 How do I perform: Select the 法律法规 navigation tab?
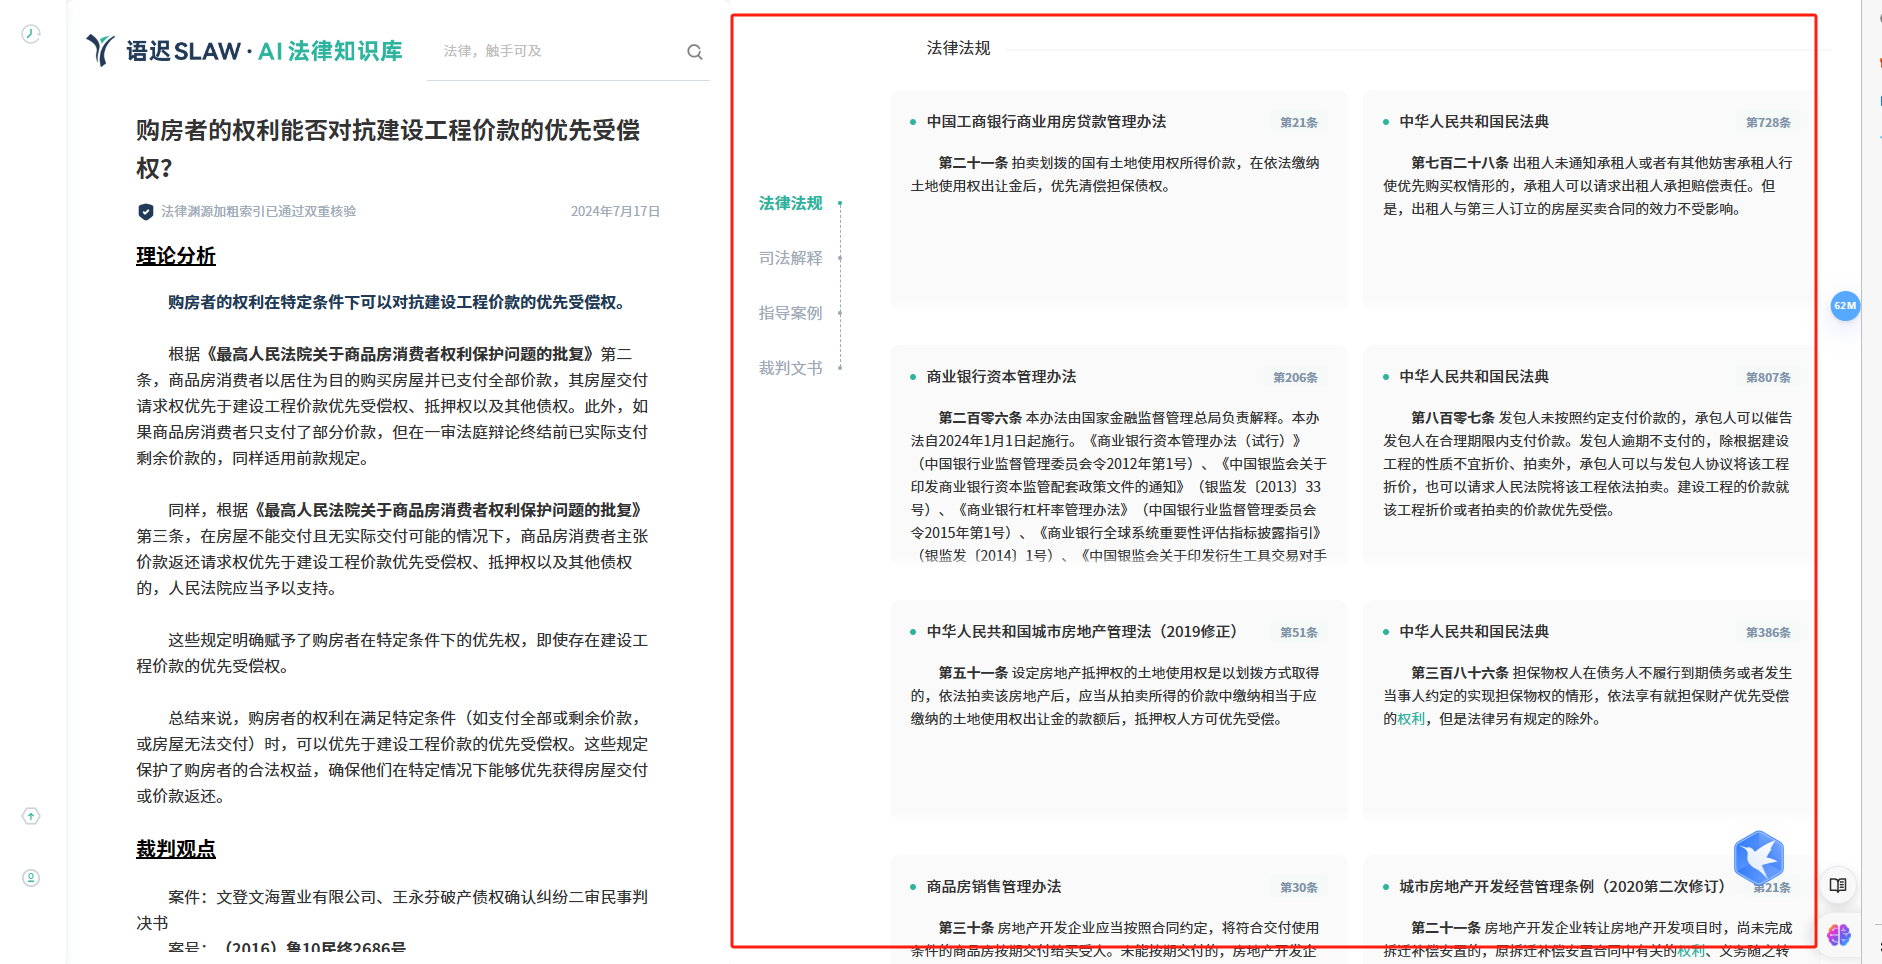click(790, 203)
